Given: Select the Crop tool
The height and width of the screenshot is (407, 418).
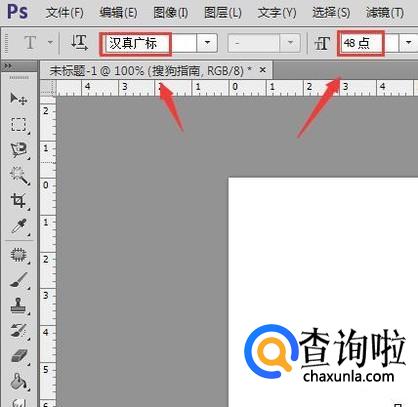Looking at the screenshot, I should pos(18,201).
